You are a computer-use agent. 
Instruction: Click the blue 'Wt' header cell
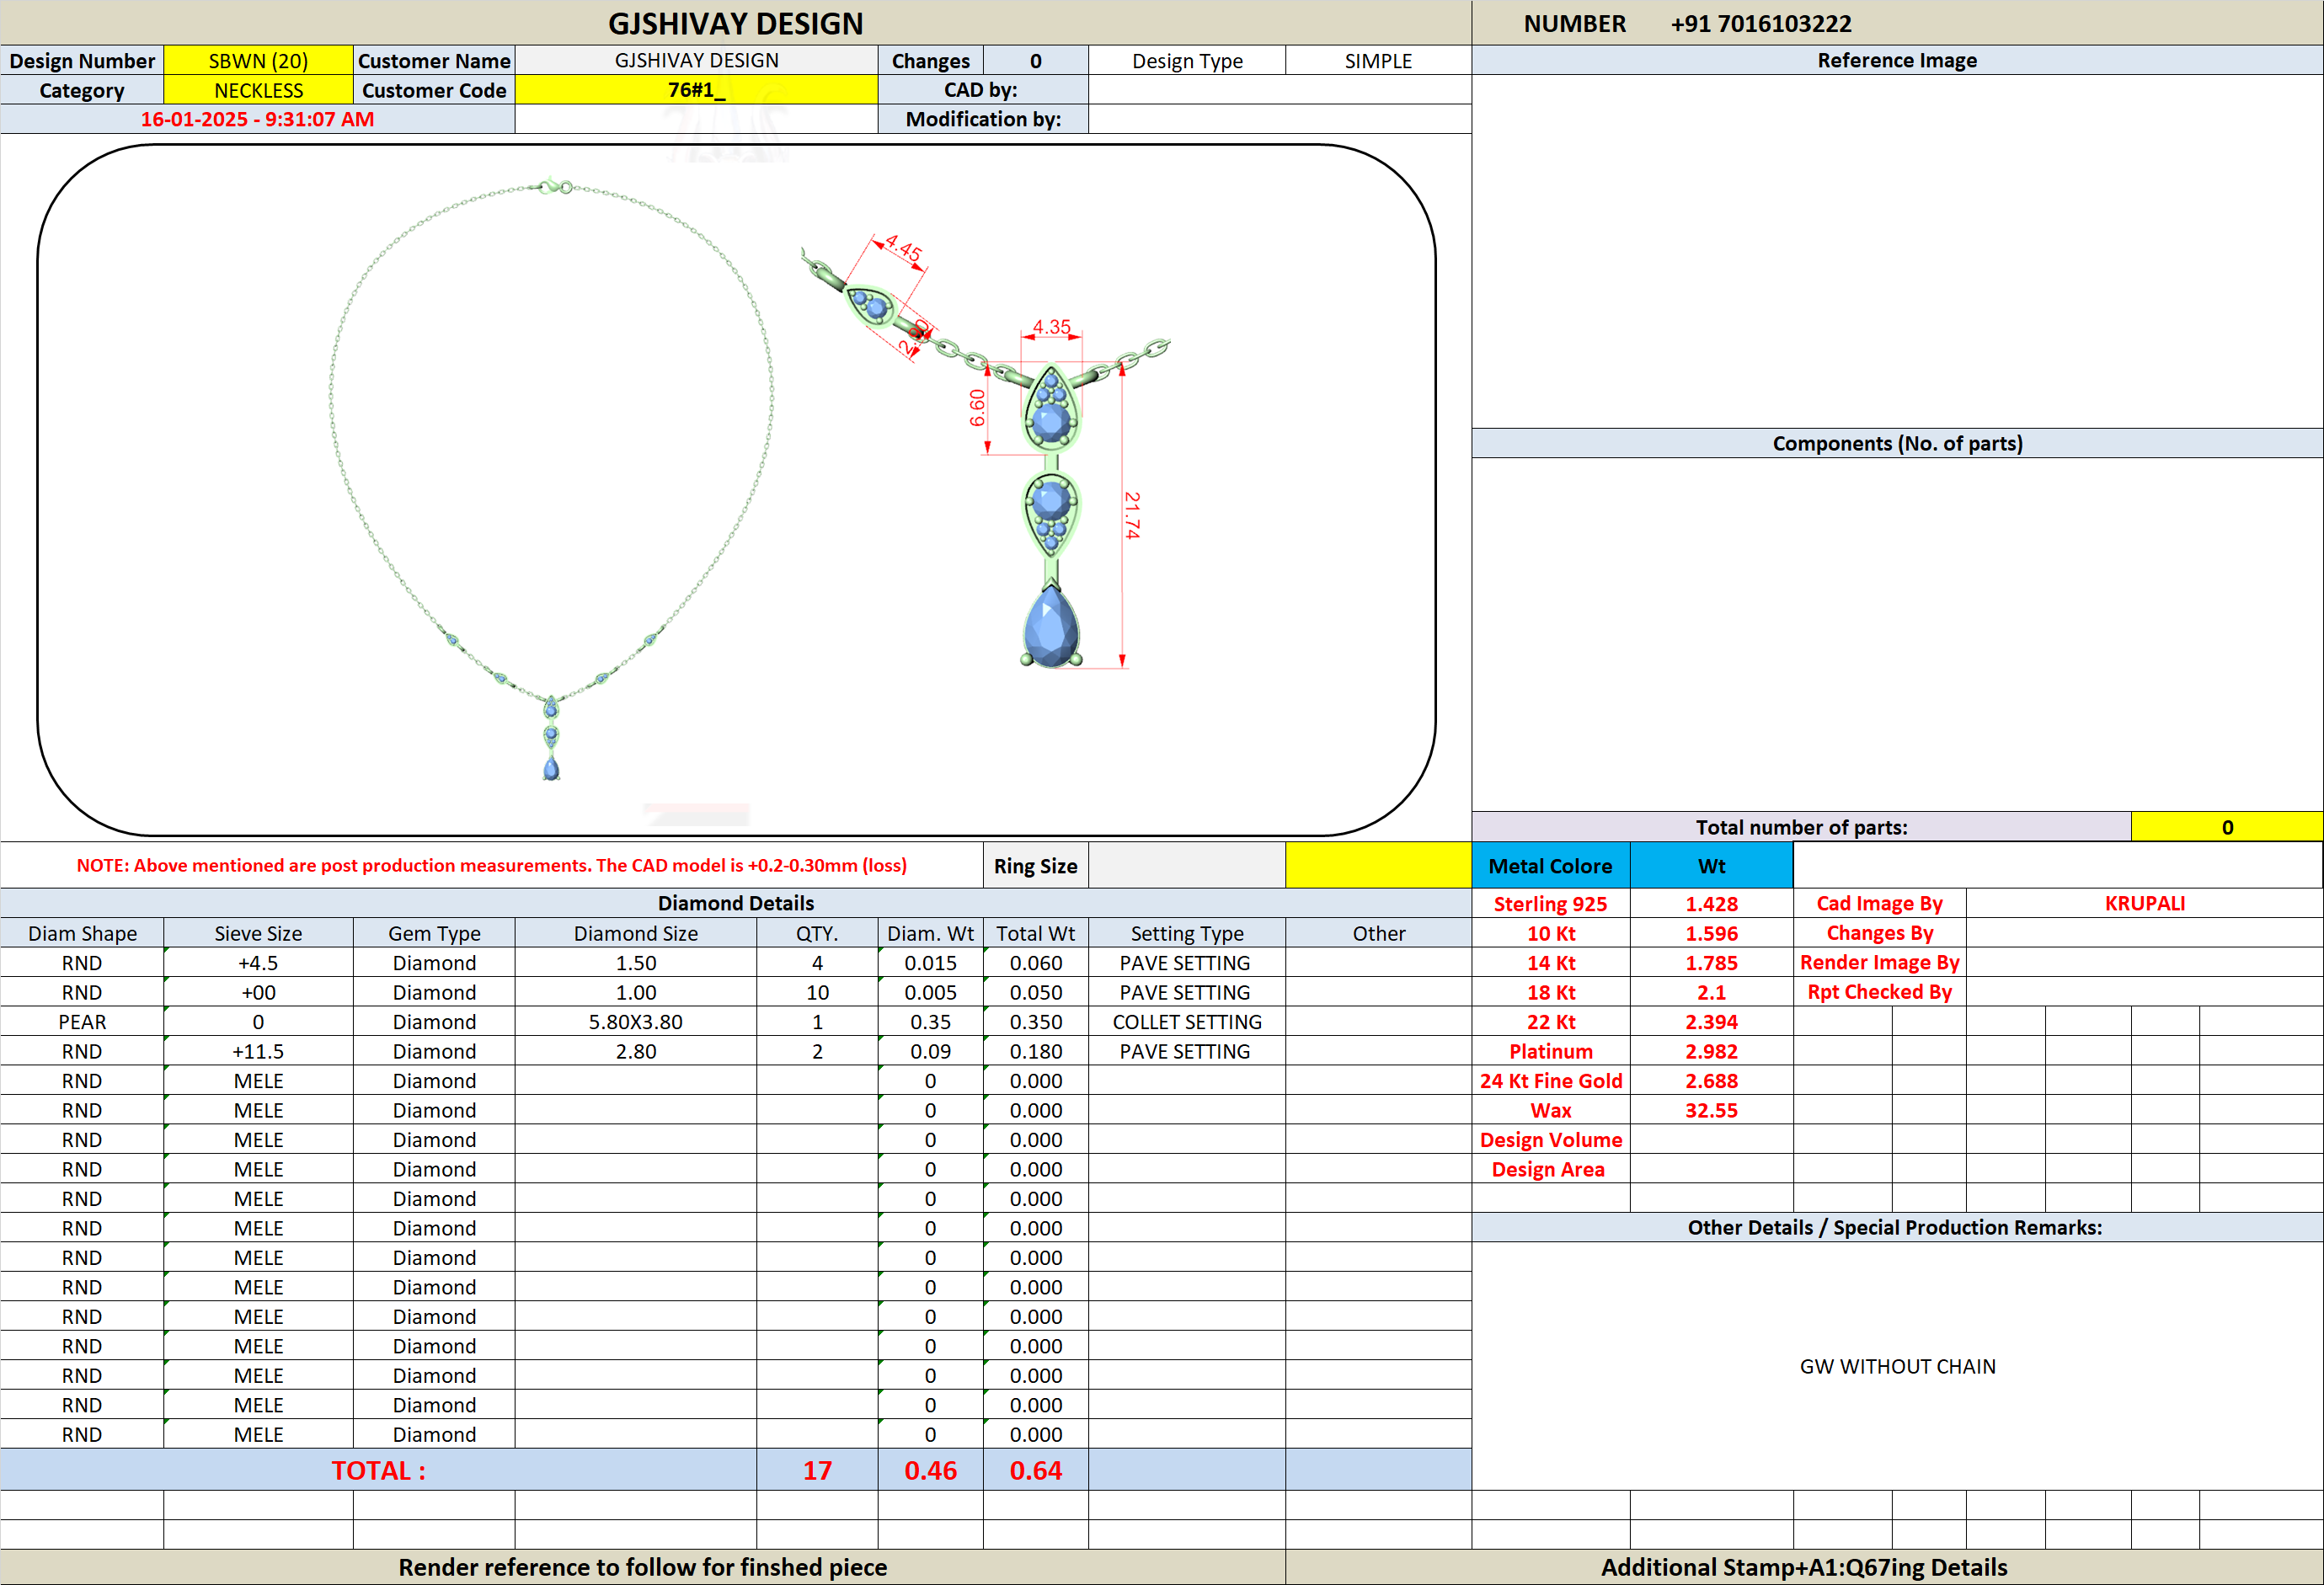click(x=1711, y=865)
